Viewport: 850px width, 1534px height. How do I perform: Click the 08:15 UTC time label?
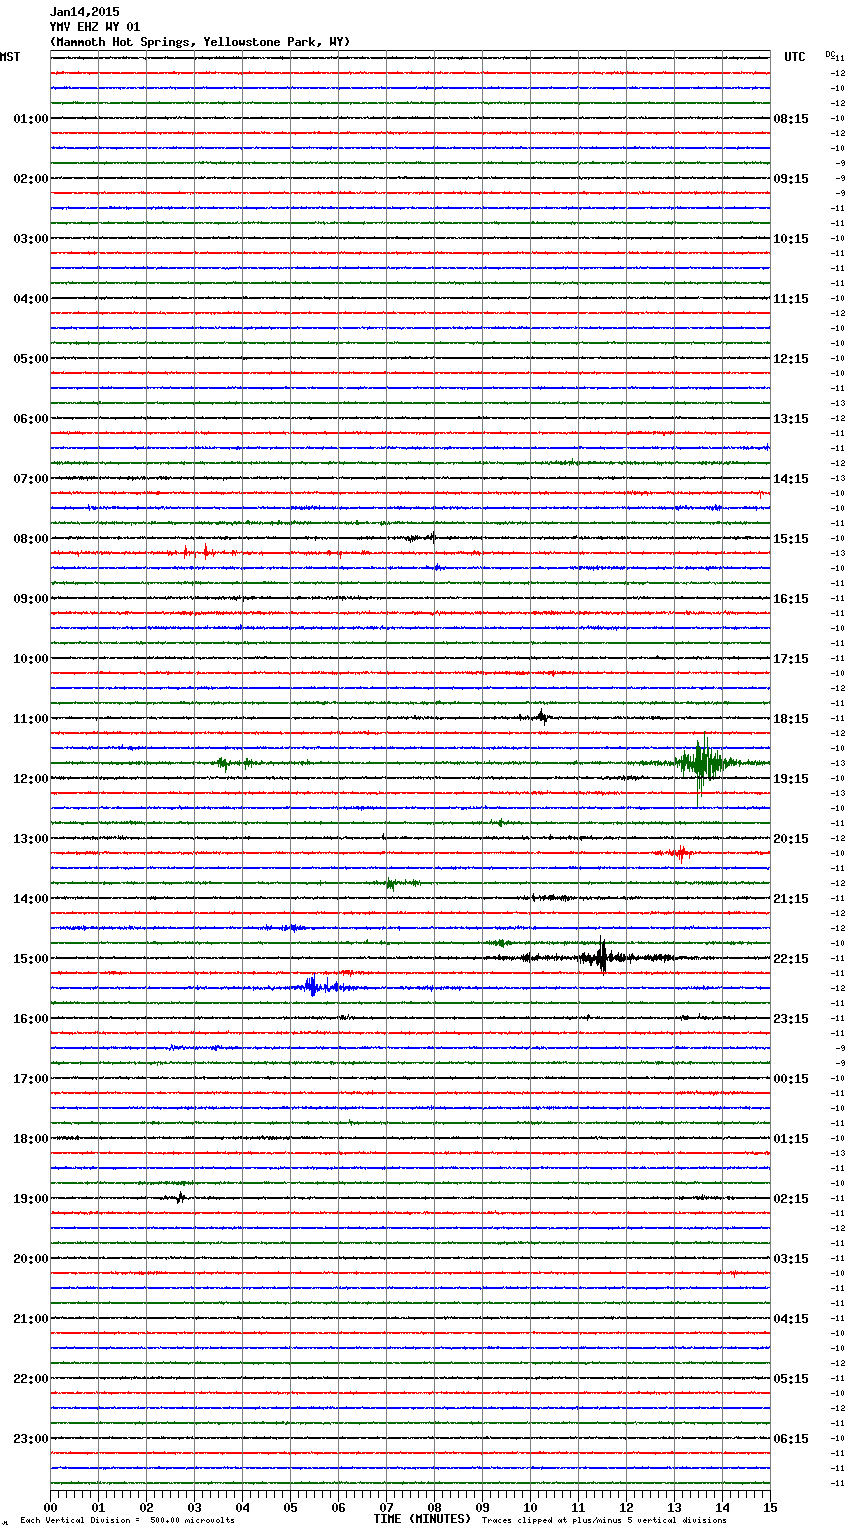[x=791, y=119]
